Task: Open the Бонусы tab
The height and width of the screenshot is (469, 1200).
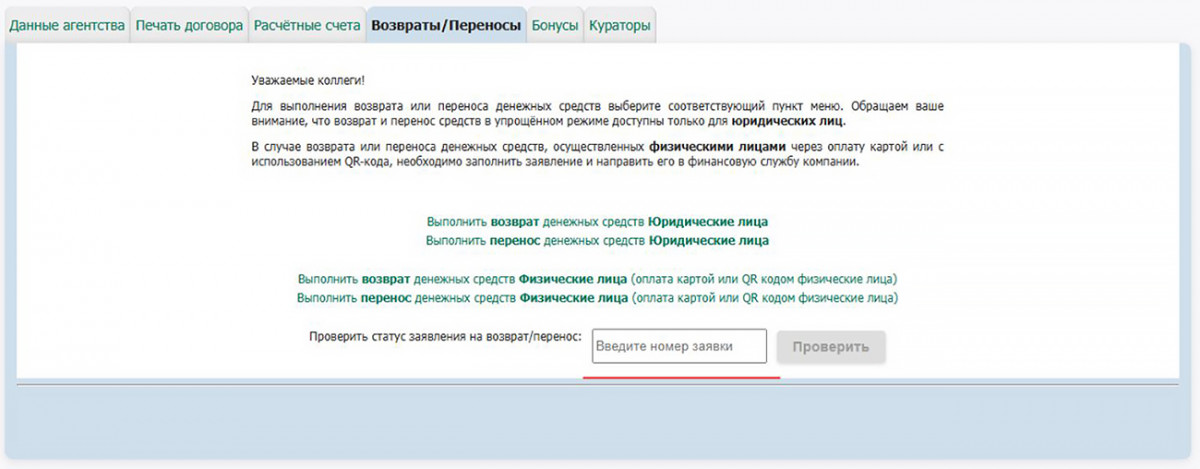Action: pos(555,26)
